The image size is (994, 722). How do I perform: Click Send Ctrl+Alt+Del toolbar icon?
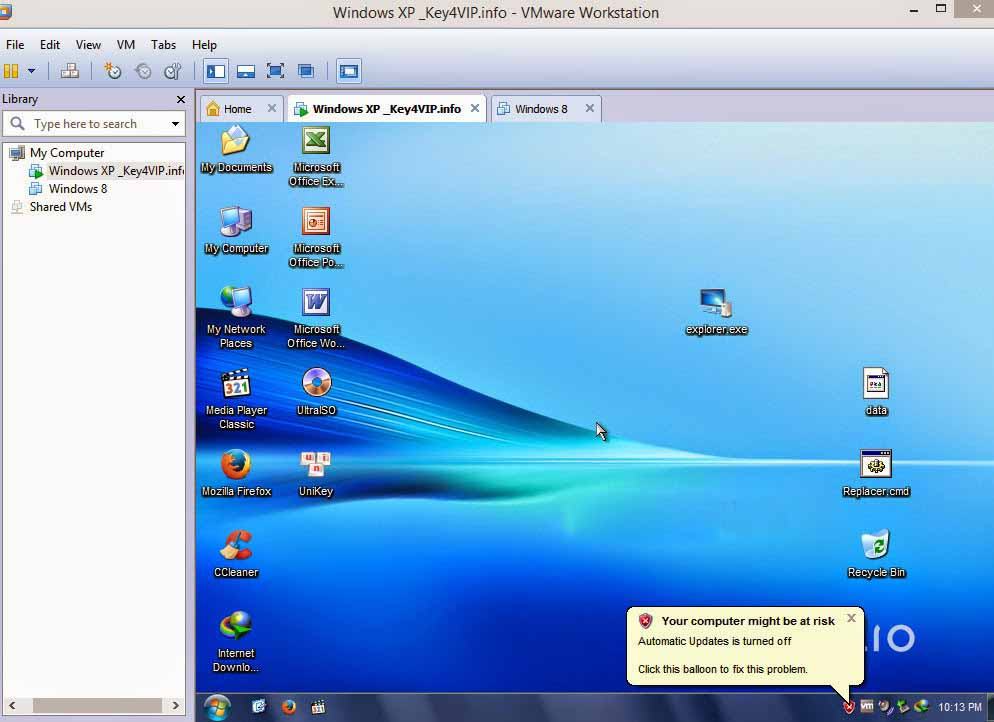tap(69, 71)
